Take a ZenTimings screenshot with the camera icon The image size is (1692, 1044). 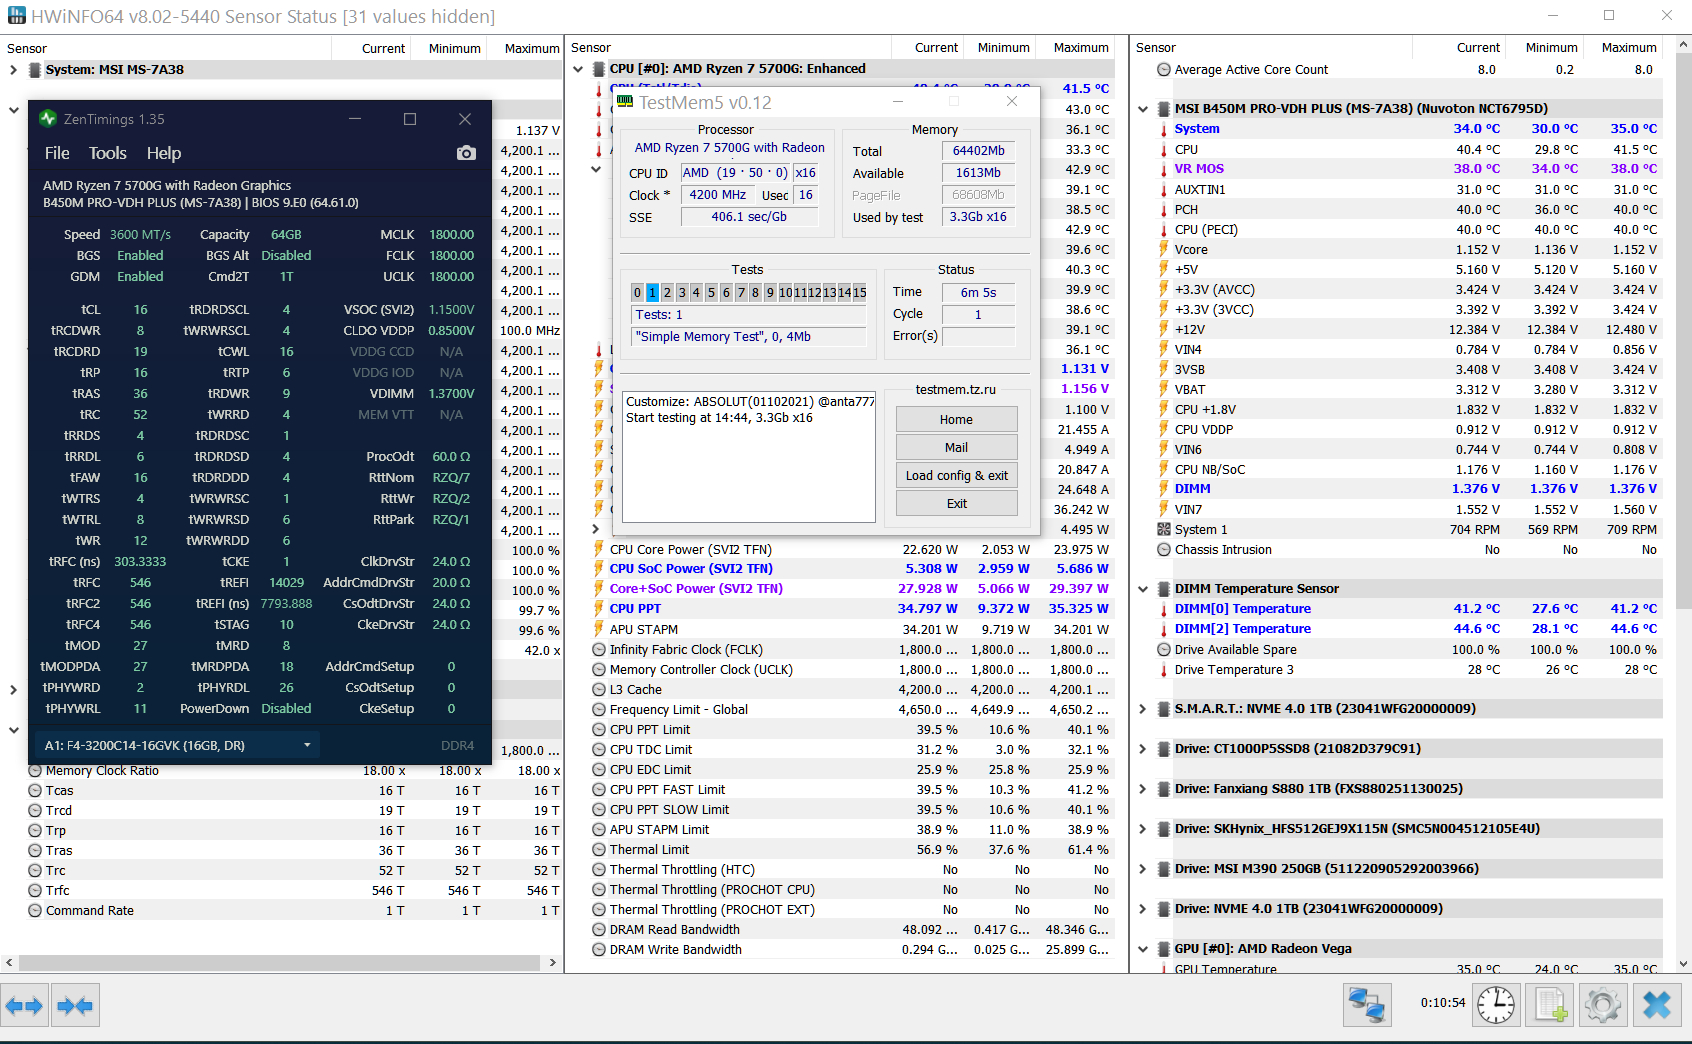(x=466, y=153)
